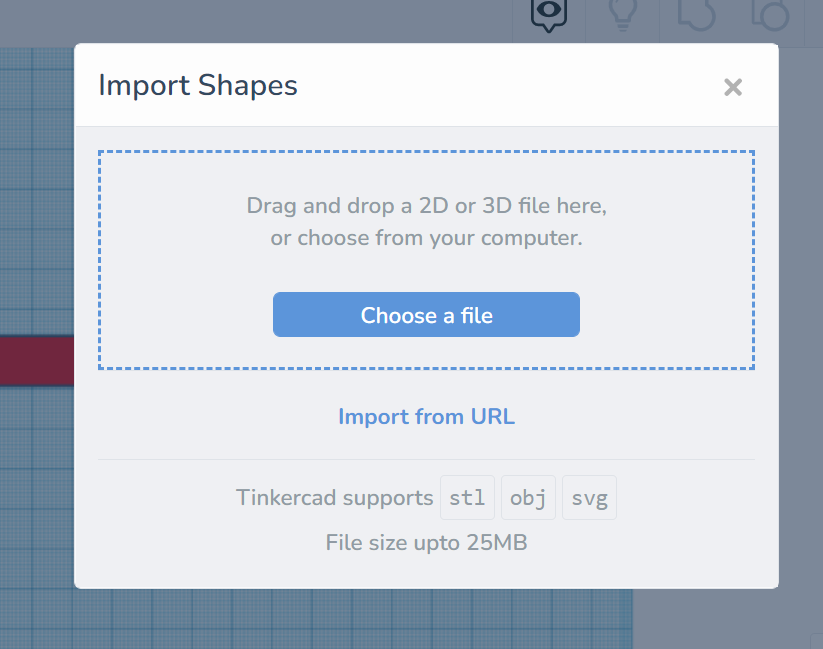The width and height of the screenshot is (823, 649).
Task: Click the 'Tinkercad supports' label
Action: pos(334,498)
